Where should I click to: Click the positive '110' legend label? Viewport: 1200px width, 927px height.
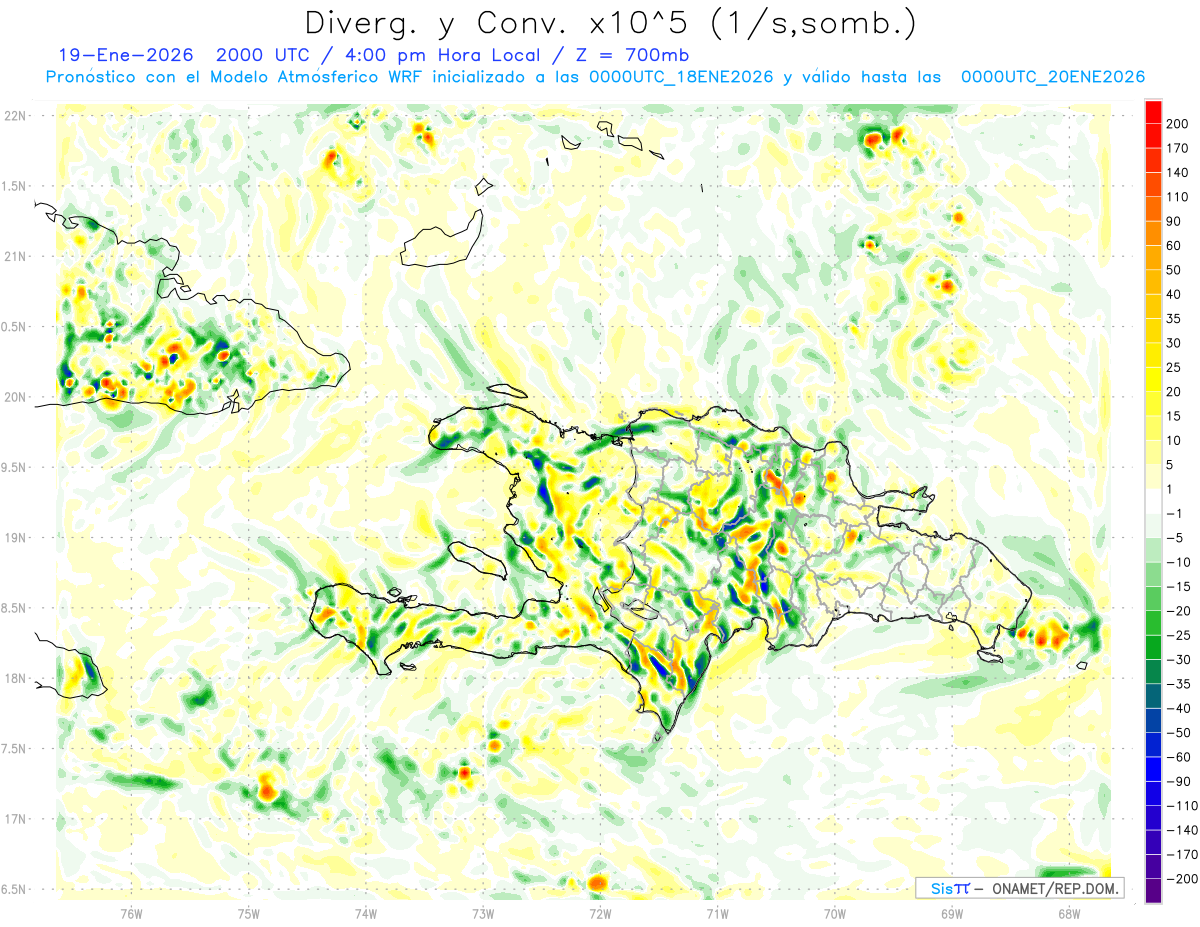tap(1178, 197)
